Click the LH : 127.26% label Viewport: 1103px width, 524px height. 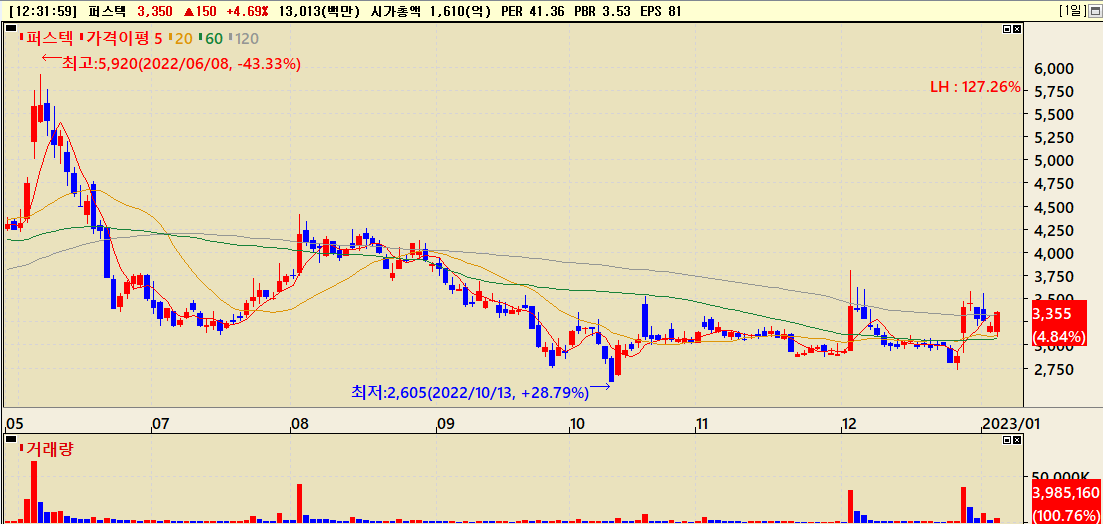click(975, 87)
